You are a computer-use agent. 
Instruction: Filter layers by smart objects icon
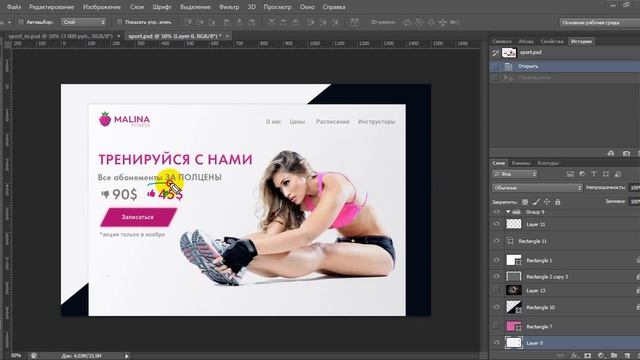point(618,174)
